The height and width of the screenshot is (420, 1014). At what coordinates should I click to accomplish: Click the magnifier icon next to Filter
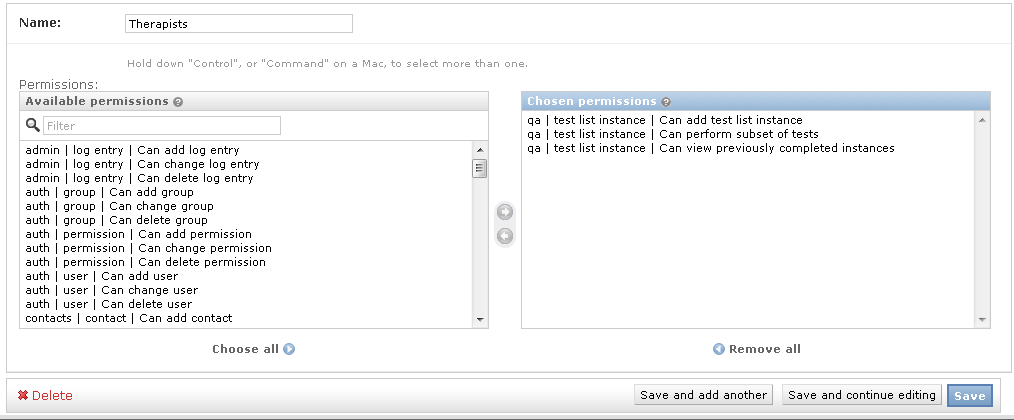[x=32, y=125]
